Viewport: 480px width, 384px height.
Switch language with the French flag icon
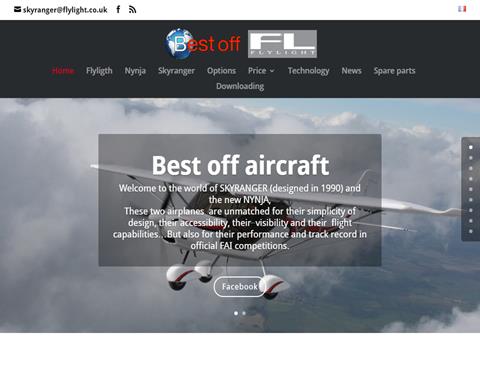(x=462, y=9)
